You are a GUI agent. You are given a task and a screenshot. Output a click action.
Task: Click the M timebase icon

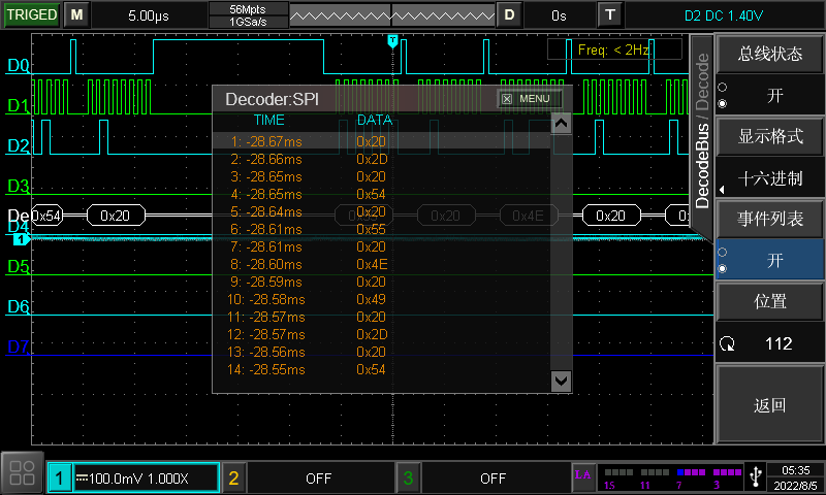coord(77,15)
